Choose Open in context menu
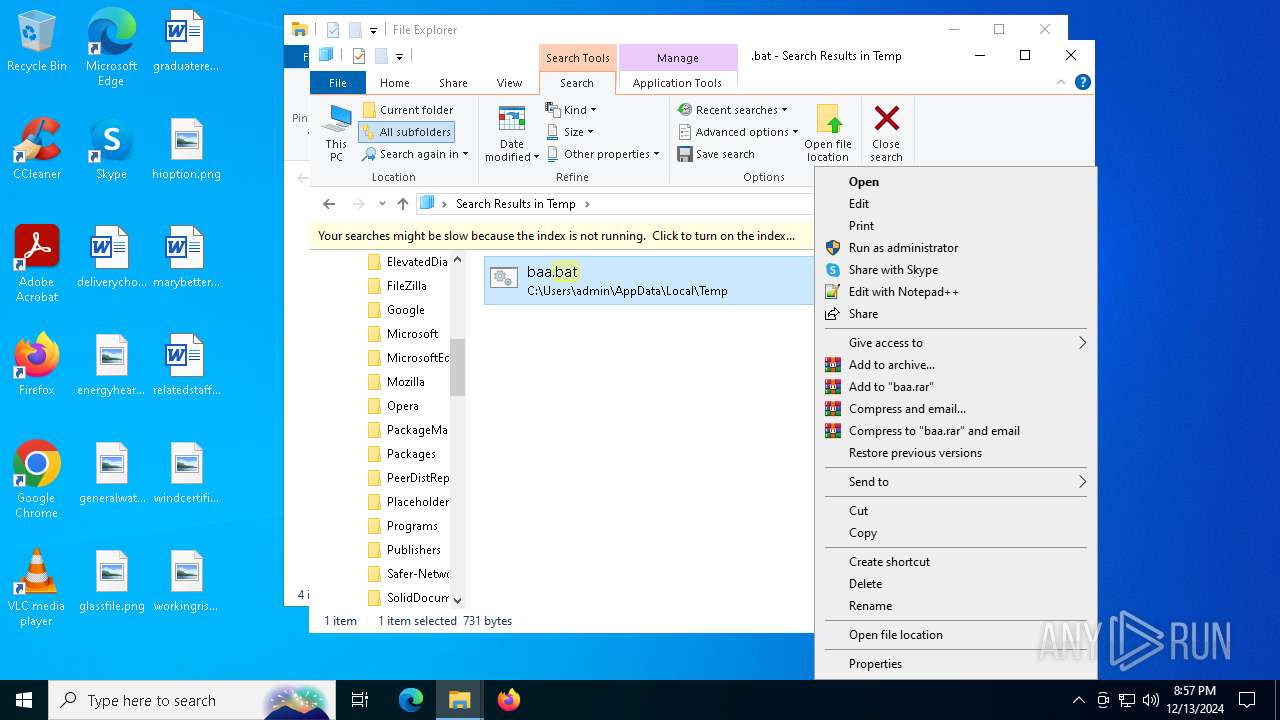 955,182
